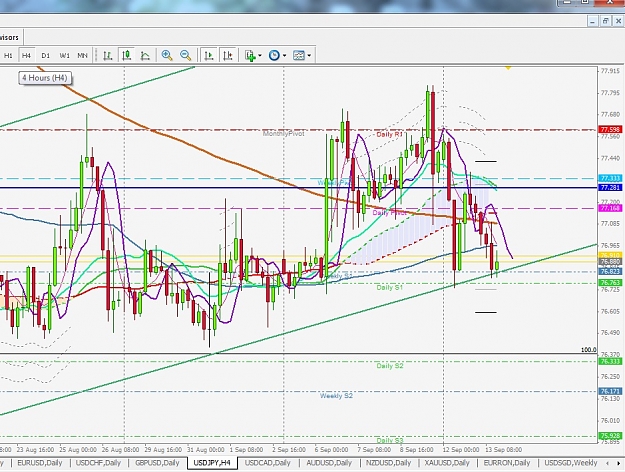The width and height of the screenshot is (625, 472).
Task: Restore down the inner chart window
Action: 605,21
